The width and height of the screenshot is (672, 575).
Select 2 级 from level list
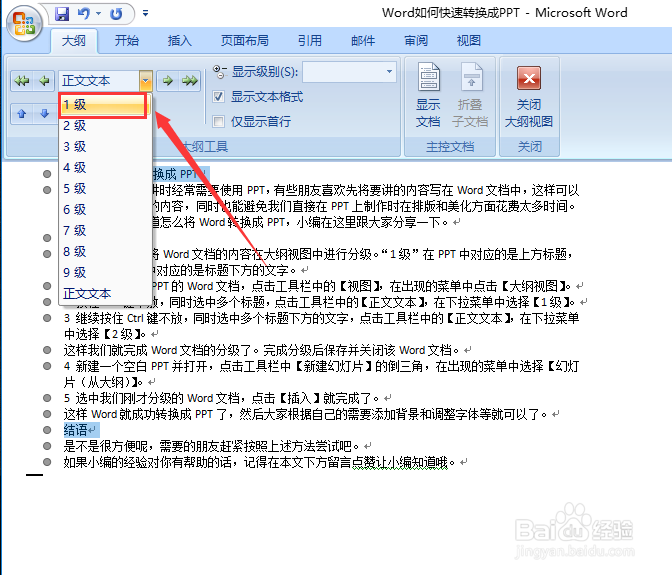point(105,126)
